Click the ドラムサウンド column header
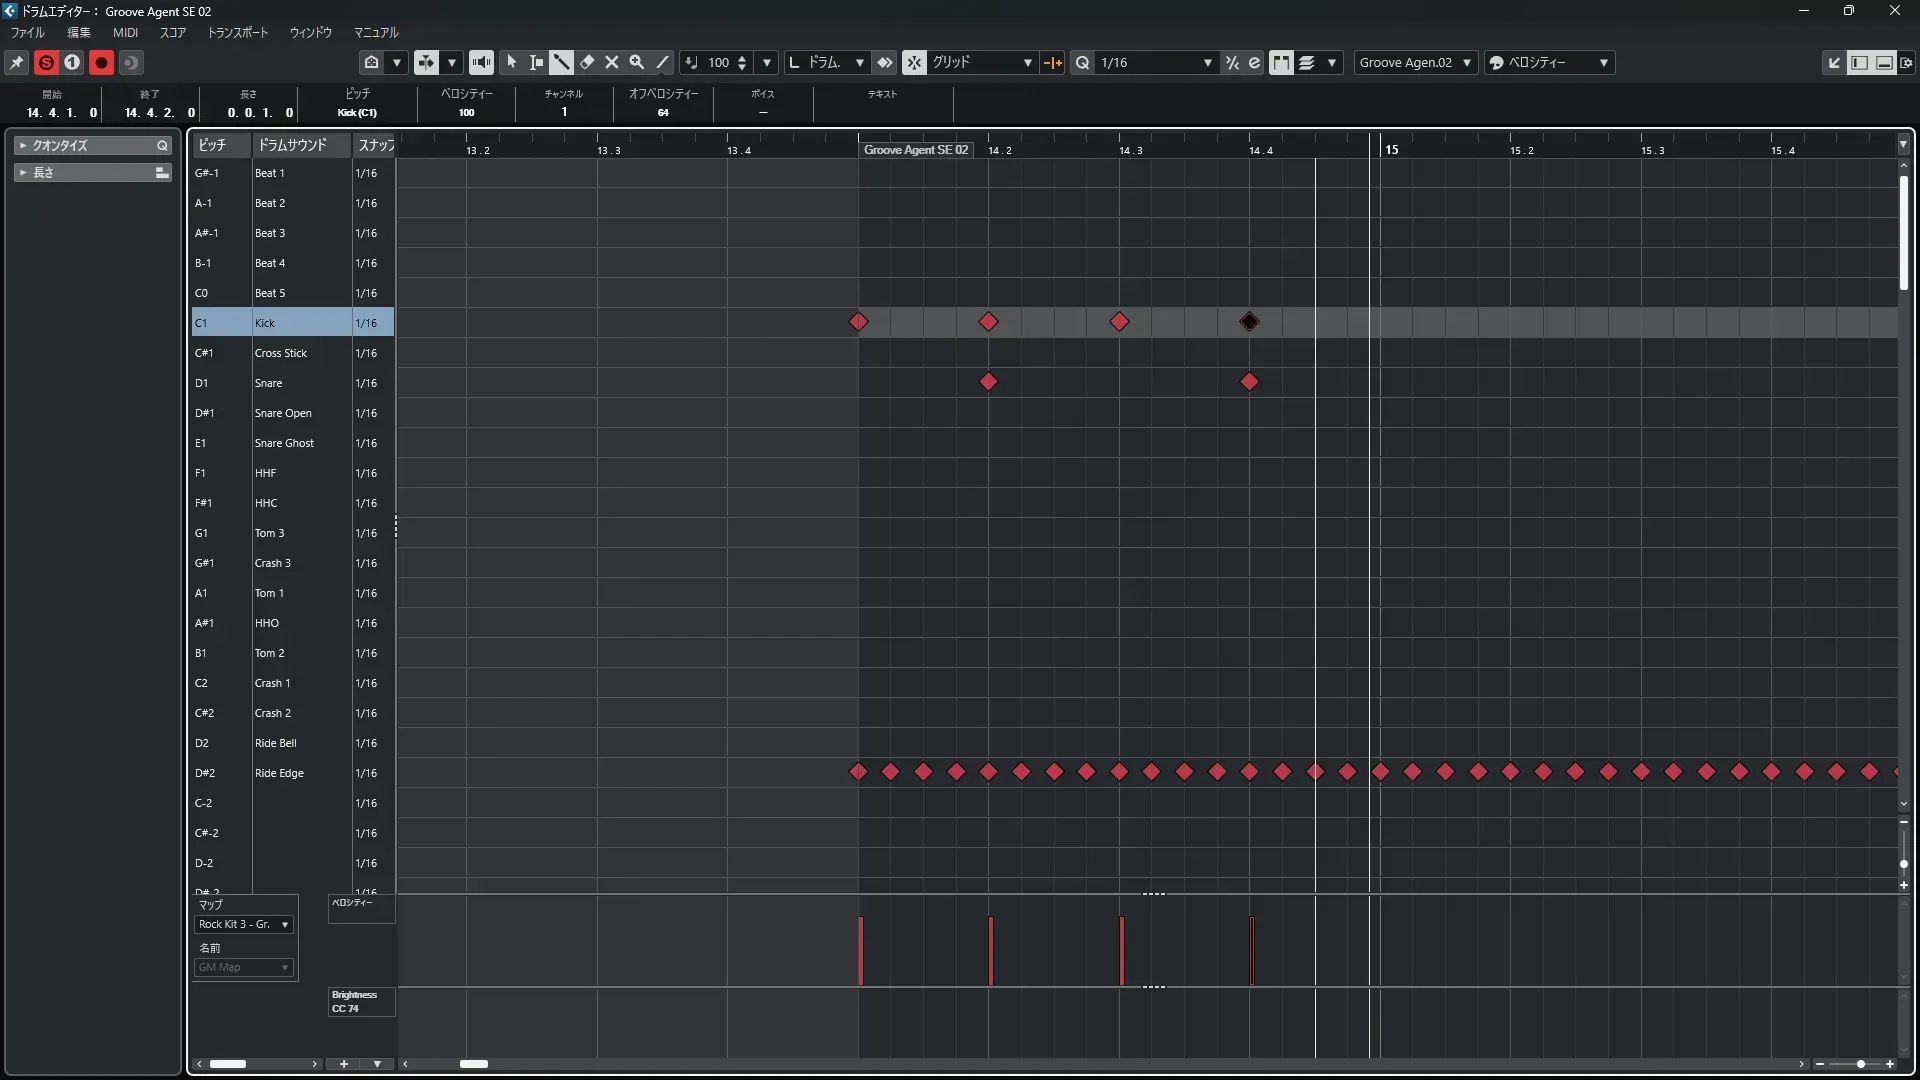 tap(292, 145)
